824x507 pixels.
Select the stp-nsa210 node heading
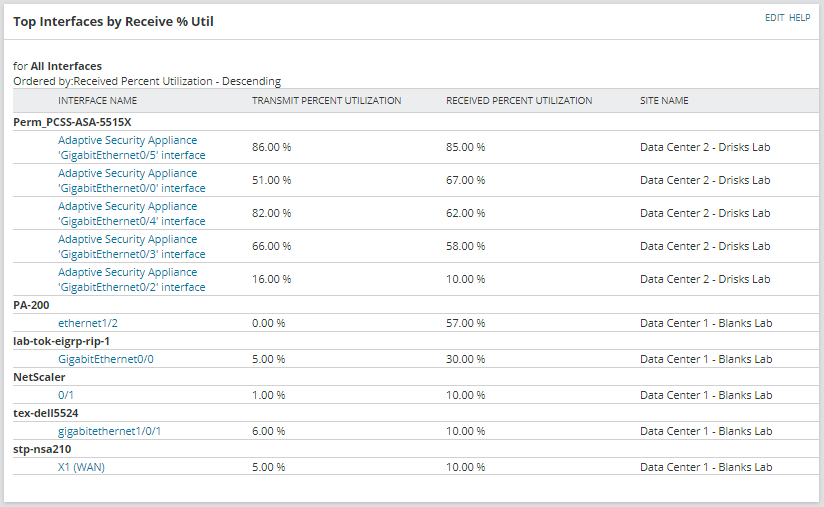tap(42, 449)
